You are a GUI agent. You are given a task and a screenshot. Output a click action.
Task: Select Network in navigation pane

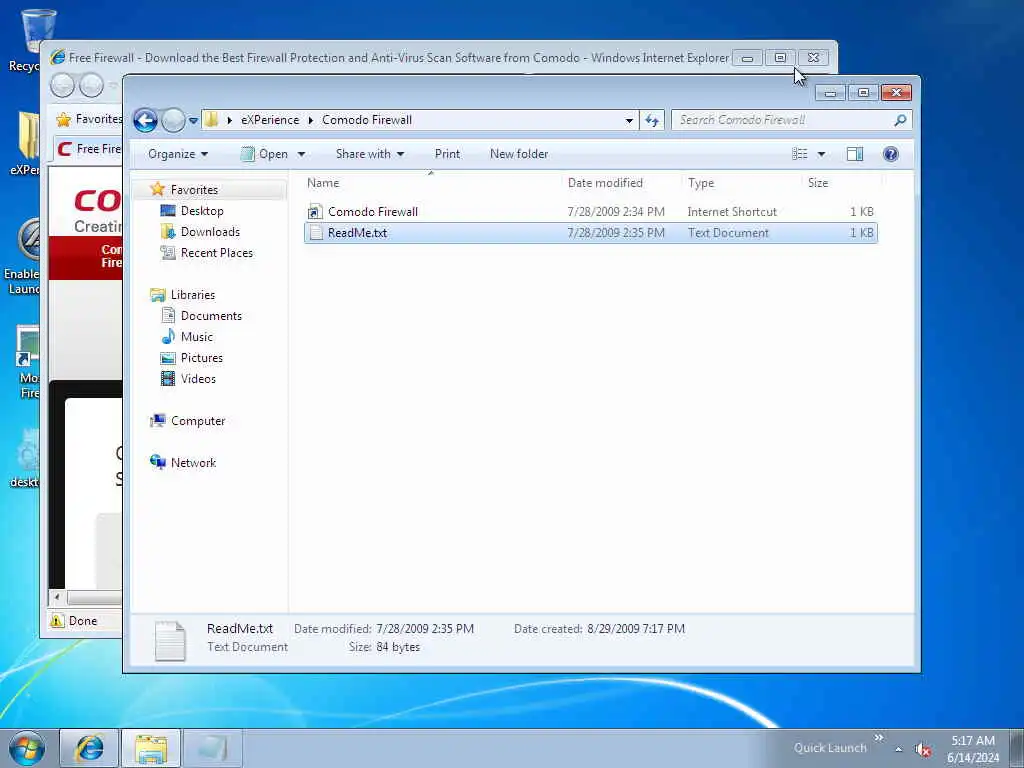tap(193, 463)
